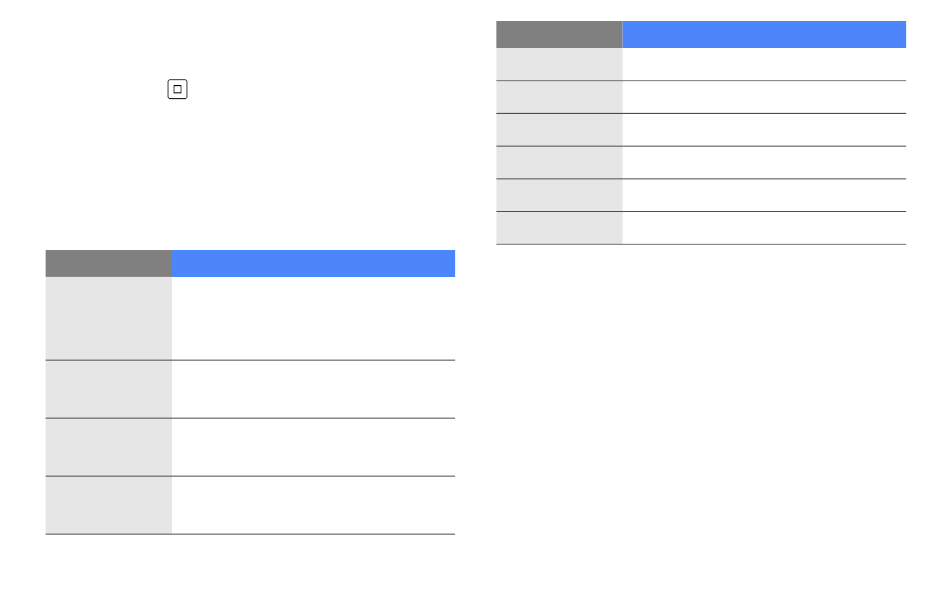Click the third gray row label in the right table

pyautogui.click(x=559, y=130)
